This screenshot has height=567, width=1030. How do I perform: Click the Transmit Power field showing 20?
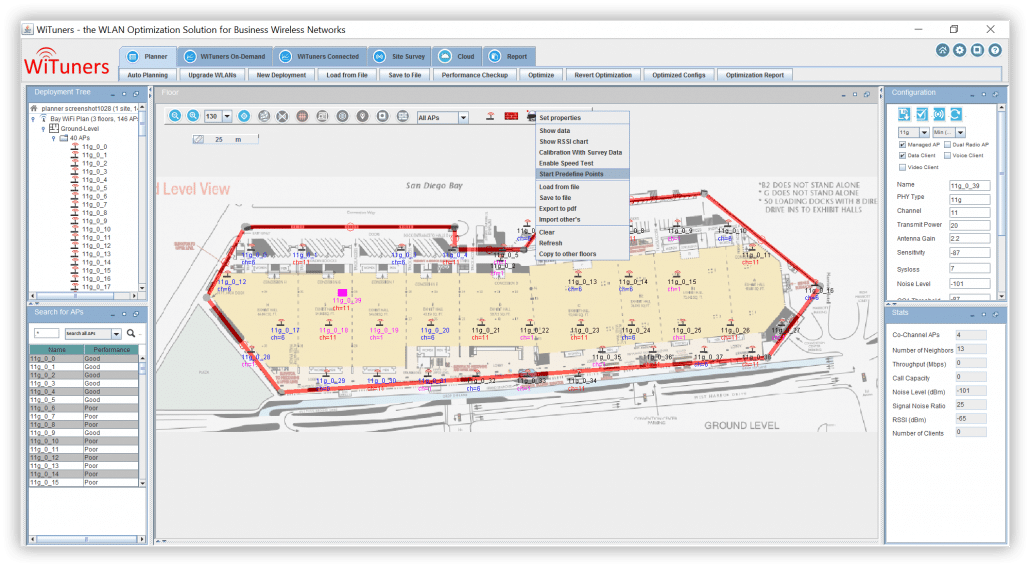(x=969, y=225)
